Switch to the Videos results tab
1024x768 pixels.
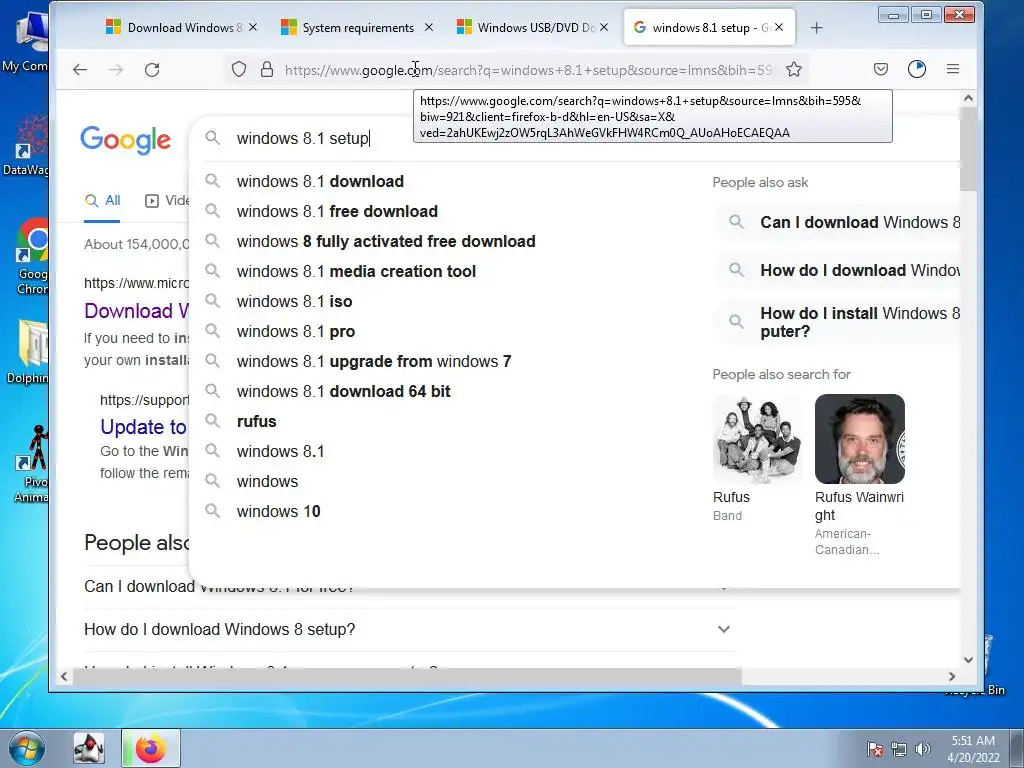[x=167, y=200]
